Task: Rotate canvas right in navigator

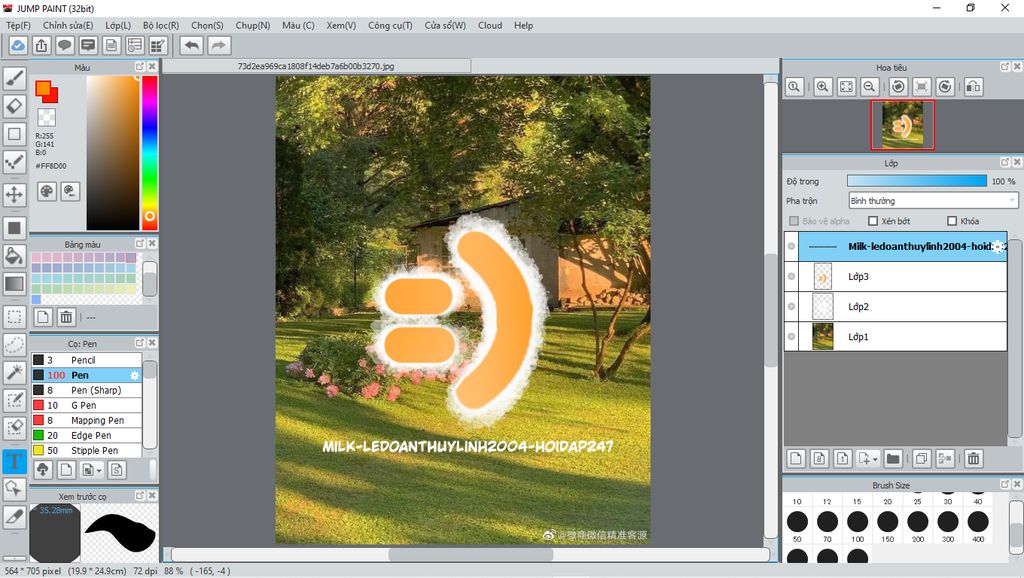Action: coord(944,86)
